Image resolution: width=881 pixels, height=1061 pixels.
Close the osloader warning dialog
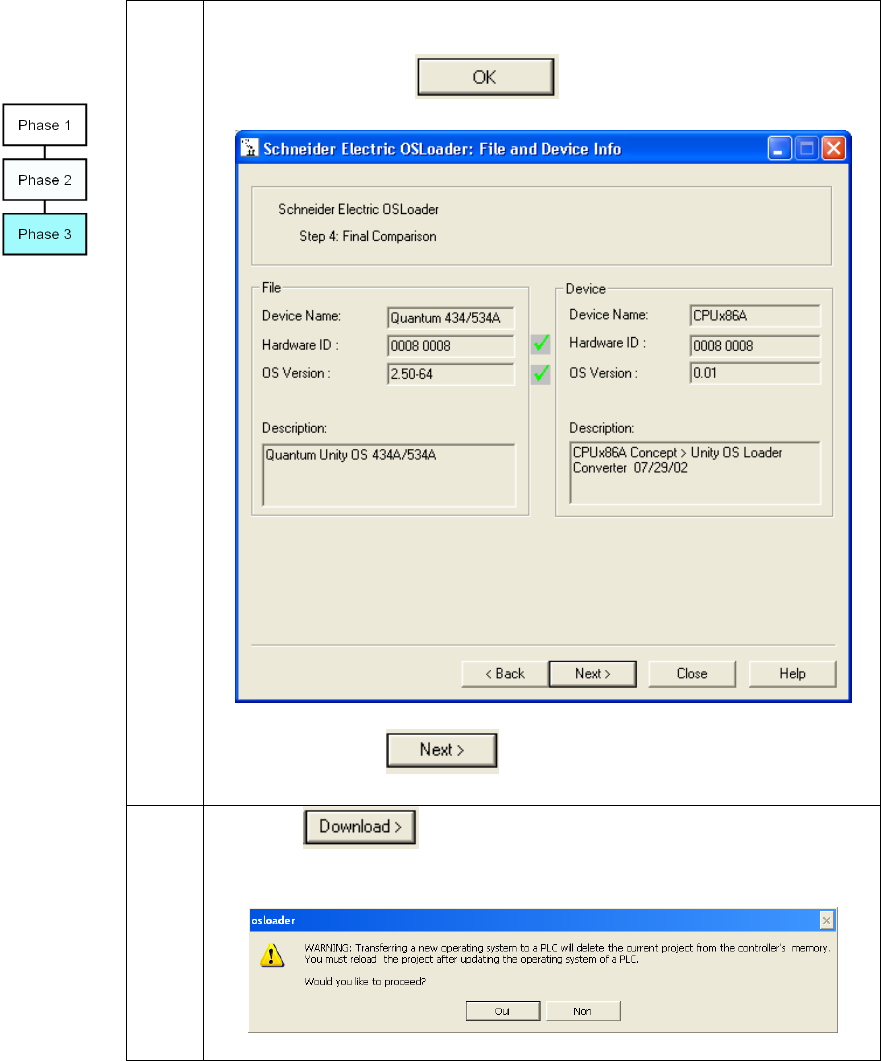click(x=826, y=920)
